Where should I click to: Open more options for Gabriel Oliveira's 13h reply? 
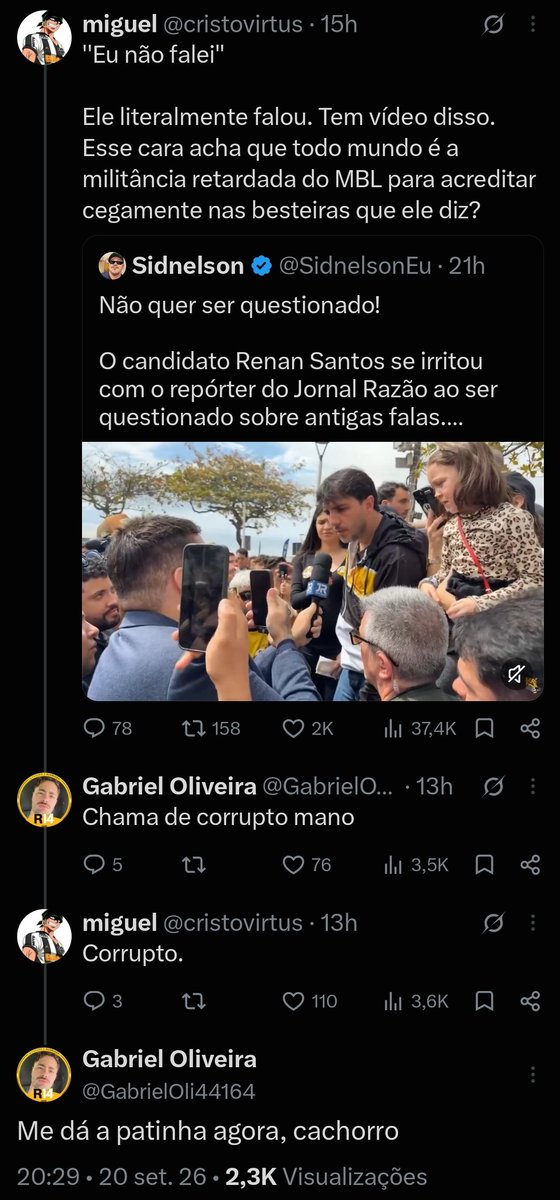click(x=531, y=787)
